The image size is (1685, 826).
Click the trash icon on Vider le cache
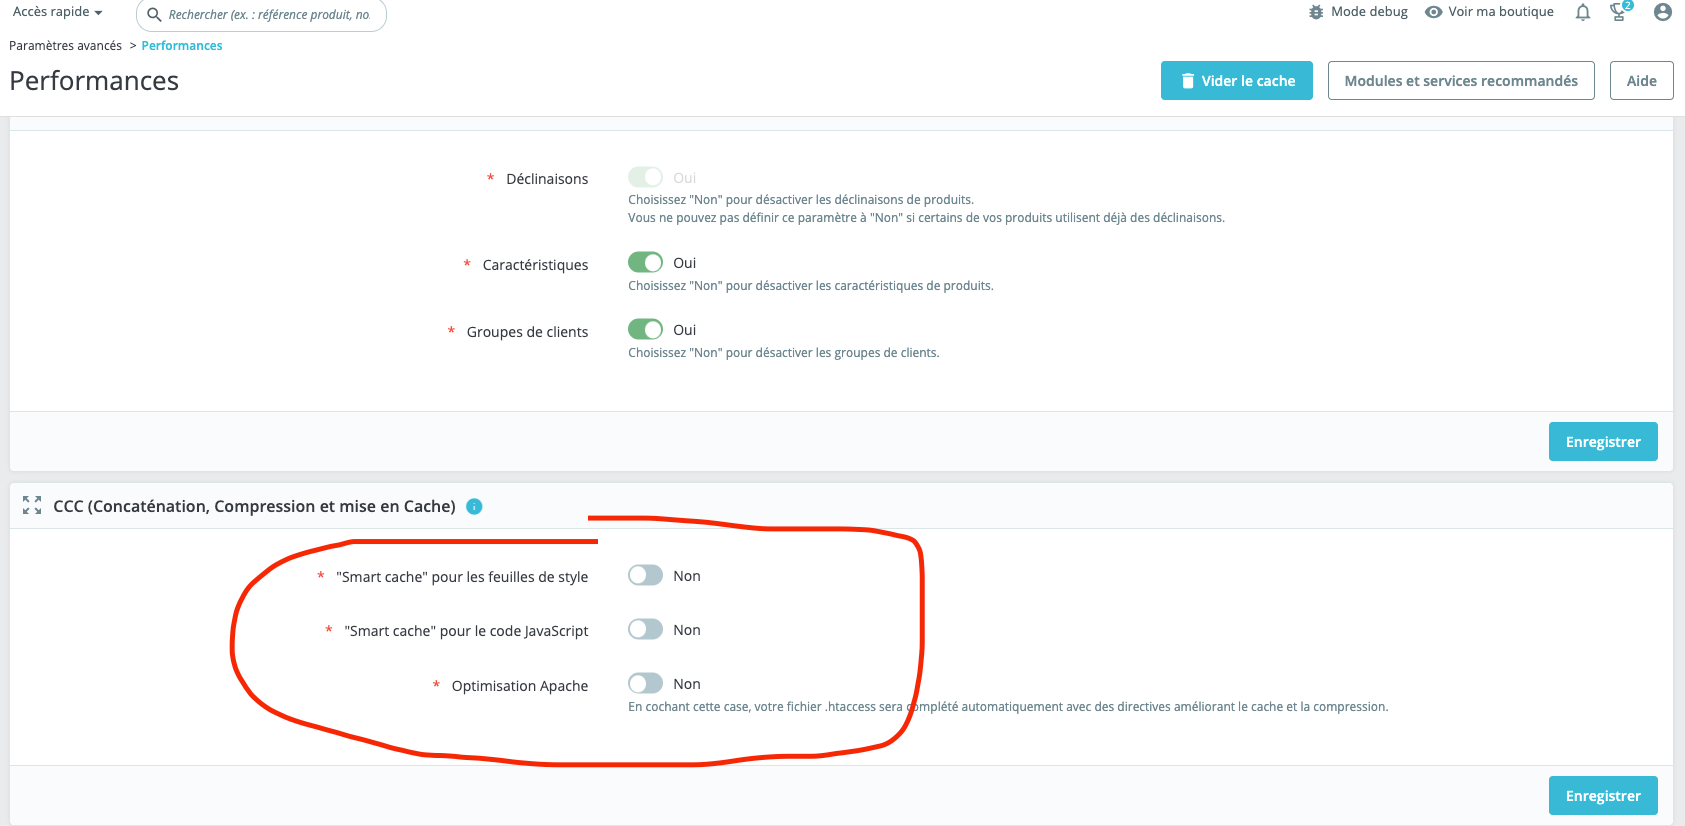tap(1187, 81)
